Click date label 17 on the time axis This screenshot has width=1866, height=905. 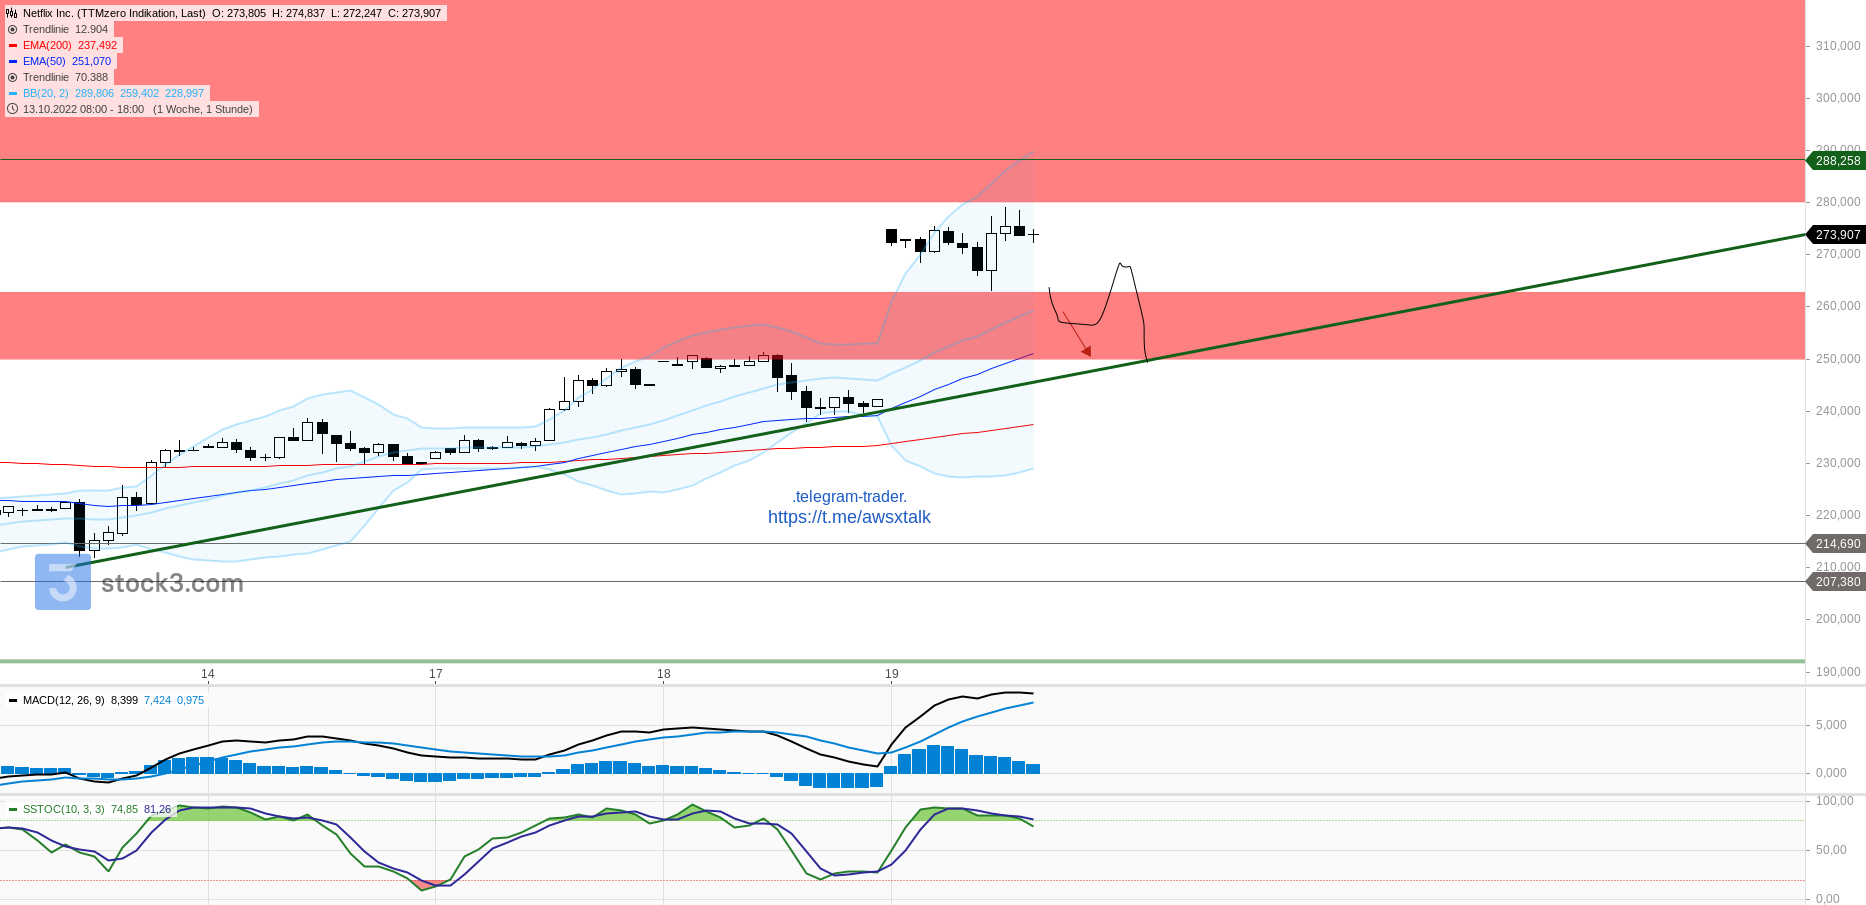436,674
